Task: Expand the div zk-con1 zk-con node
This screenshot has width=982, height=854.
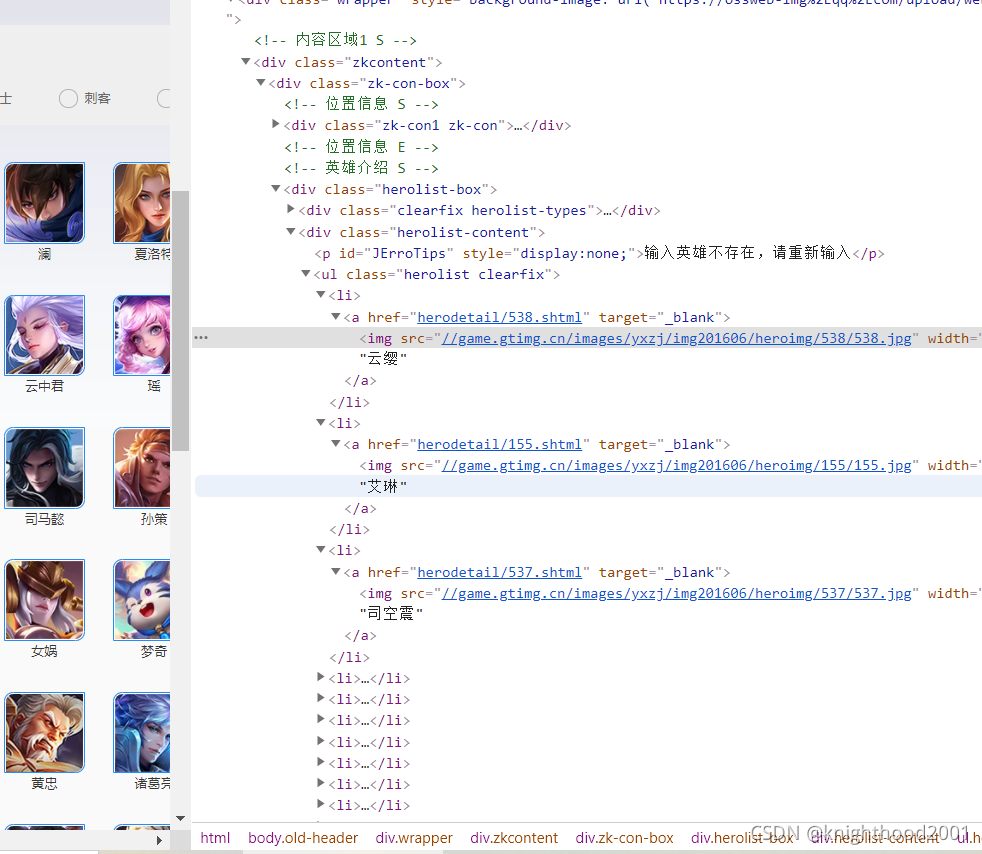Action: (x=276, y=124)
